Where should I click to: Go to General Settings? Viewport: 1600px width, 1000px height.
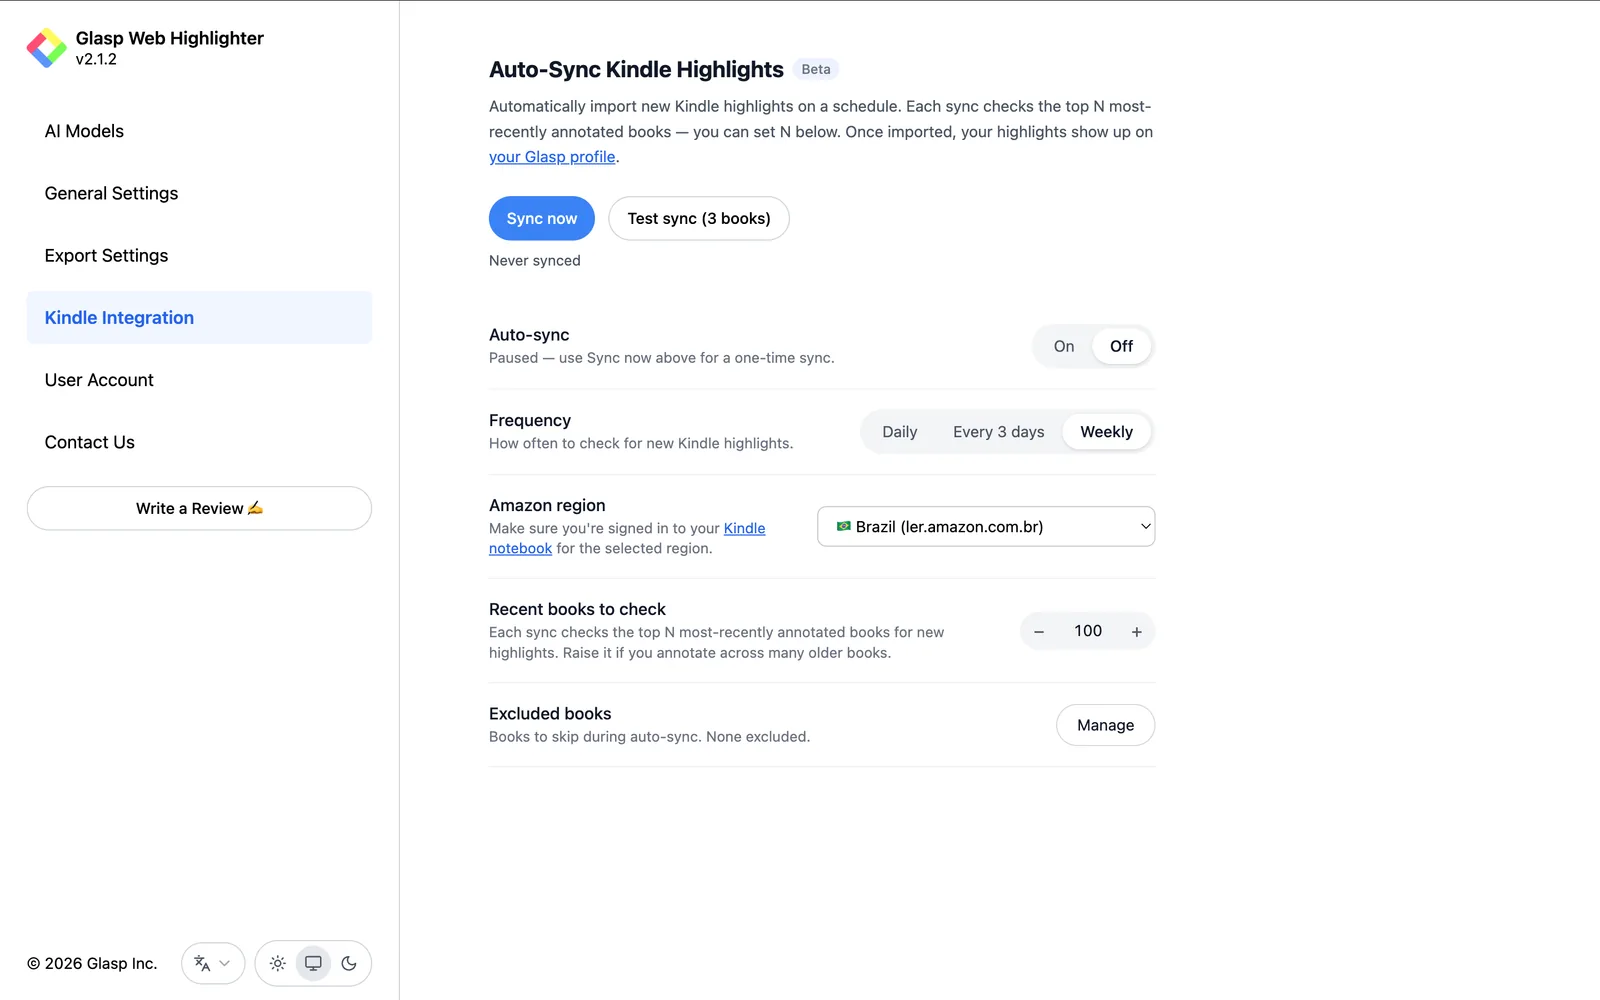tap(199, 193)
